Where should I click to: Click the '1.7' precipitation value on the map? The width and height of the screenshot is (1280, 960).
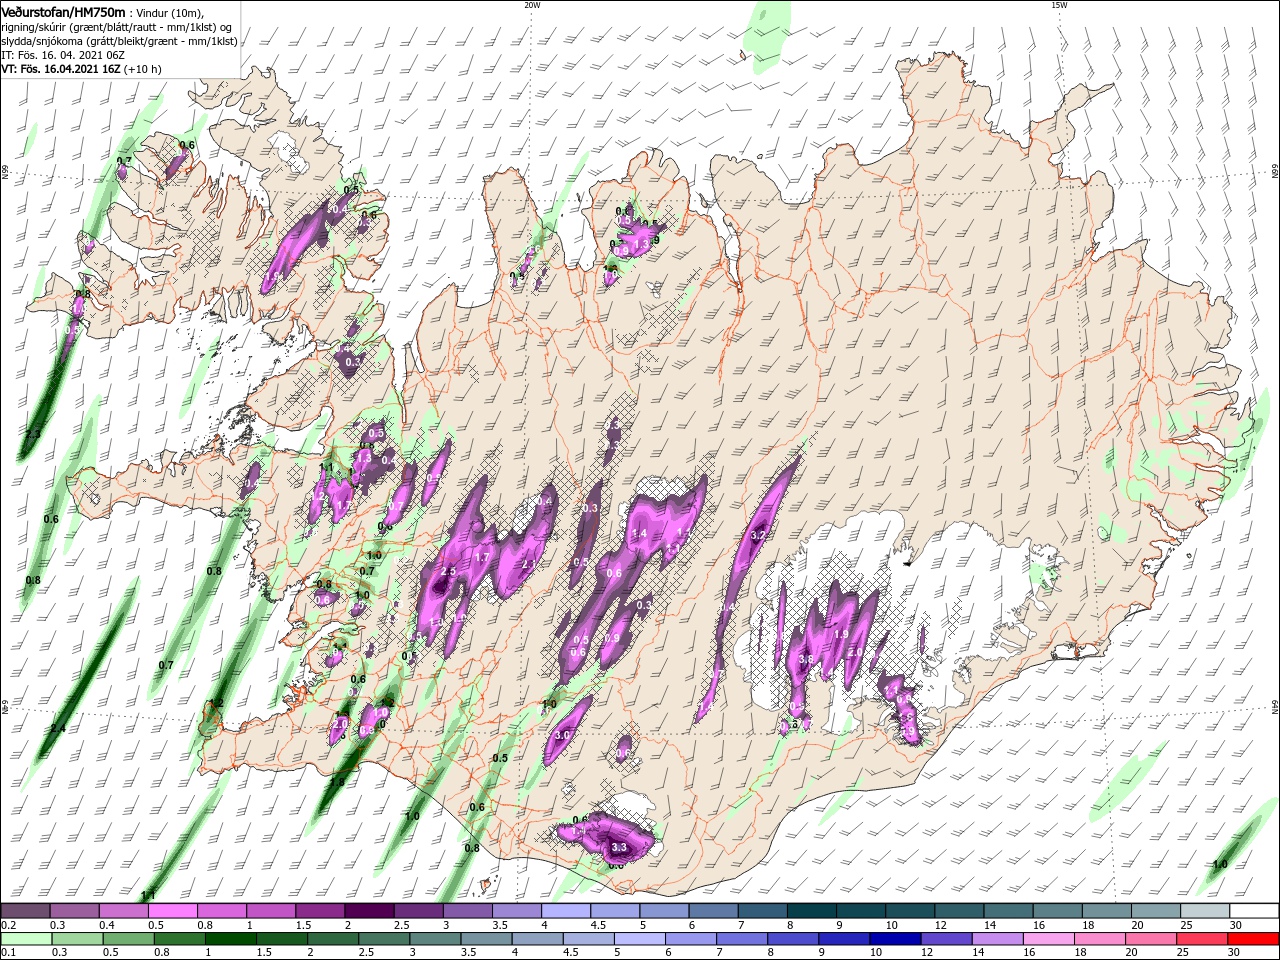482,557
